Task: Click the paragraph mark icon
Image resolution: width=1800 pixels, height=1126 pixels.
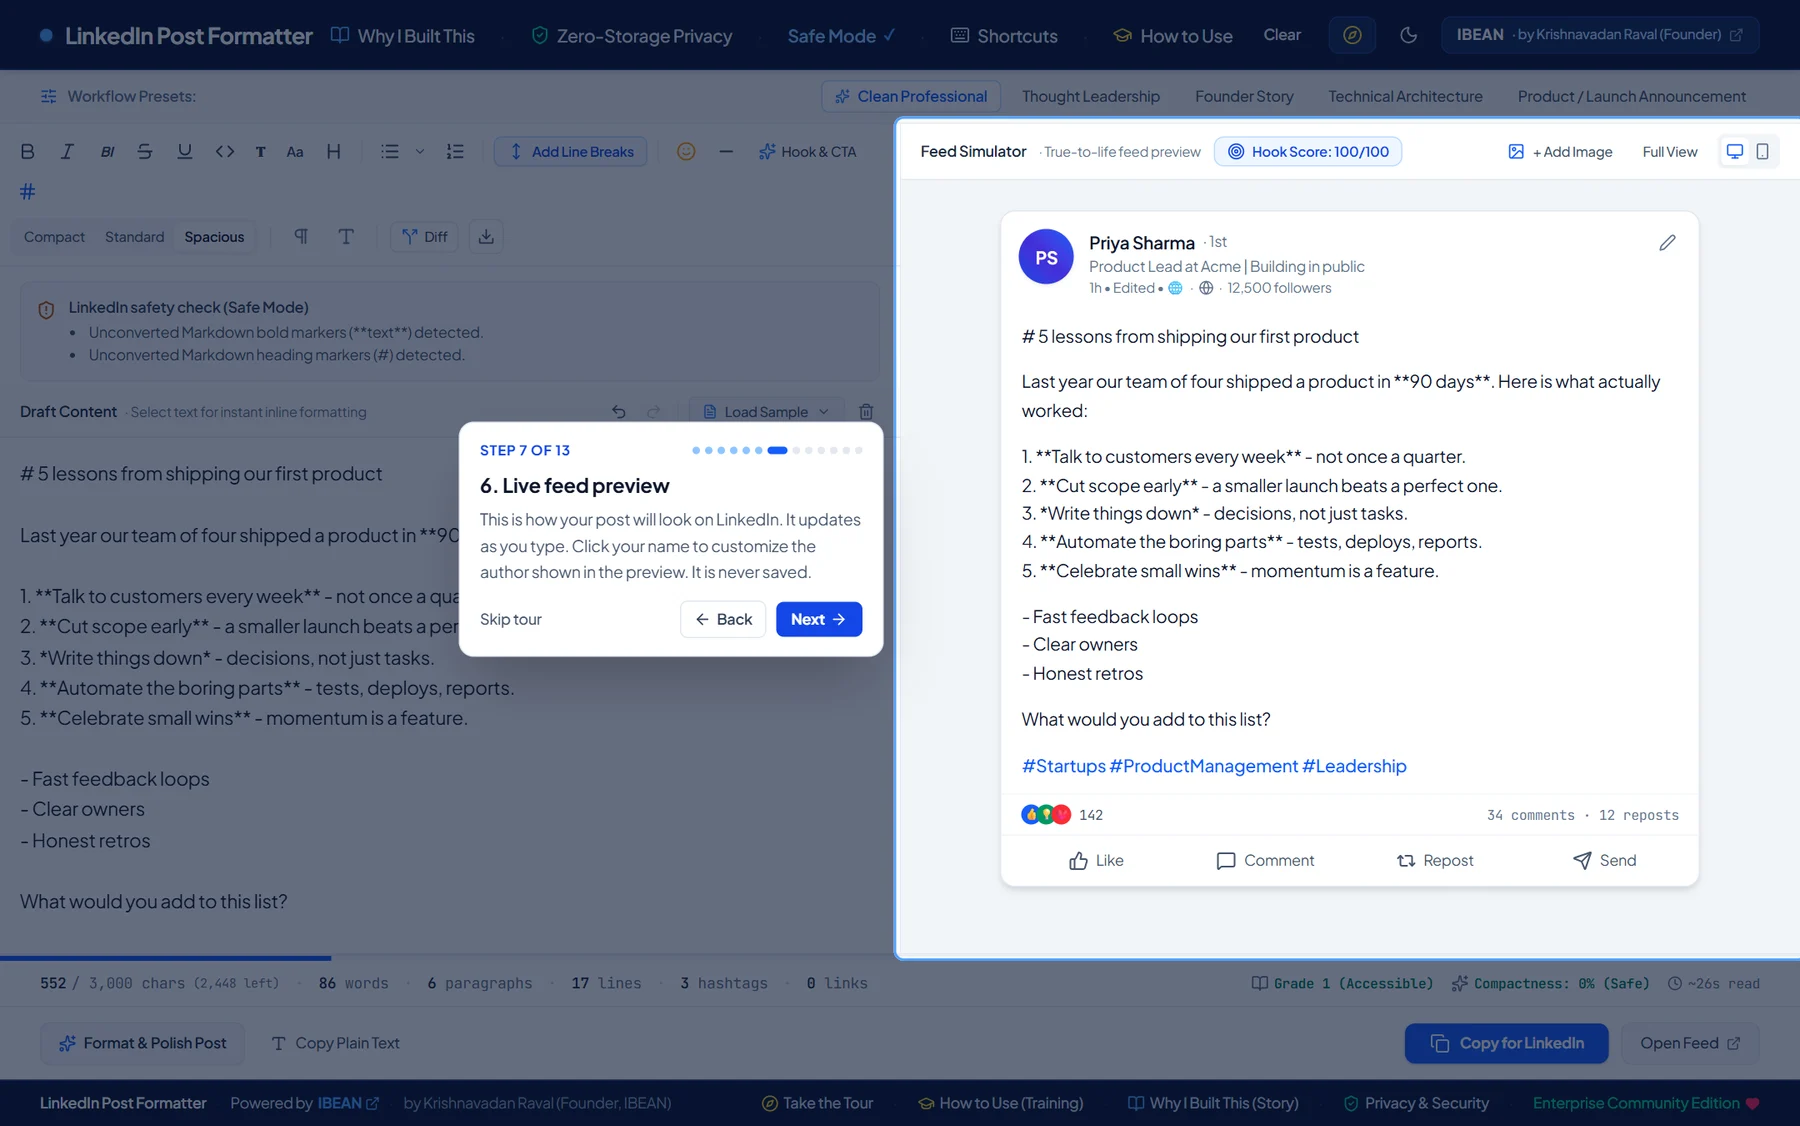Action: (x=301, y=237)
